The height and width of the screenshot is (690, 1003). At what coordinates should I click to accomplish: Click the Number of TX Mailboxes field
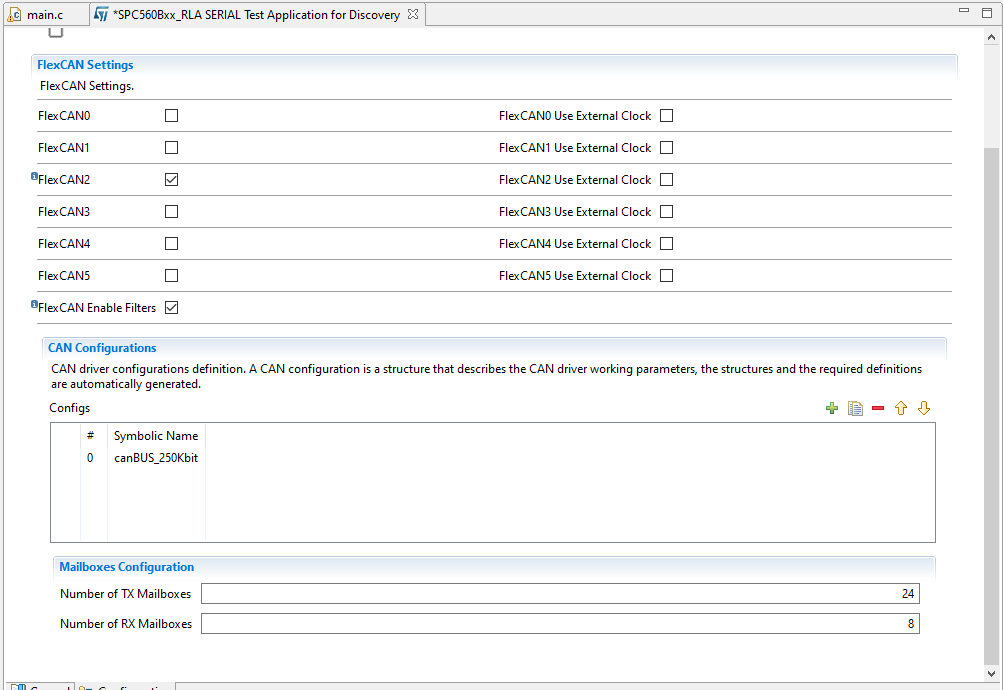[559, 594]
